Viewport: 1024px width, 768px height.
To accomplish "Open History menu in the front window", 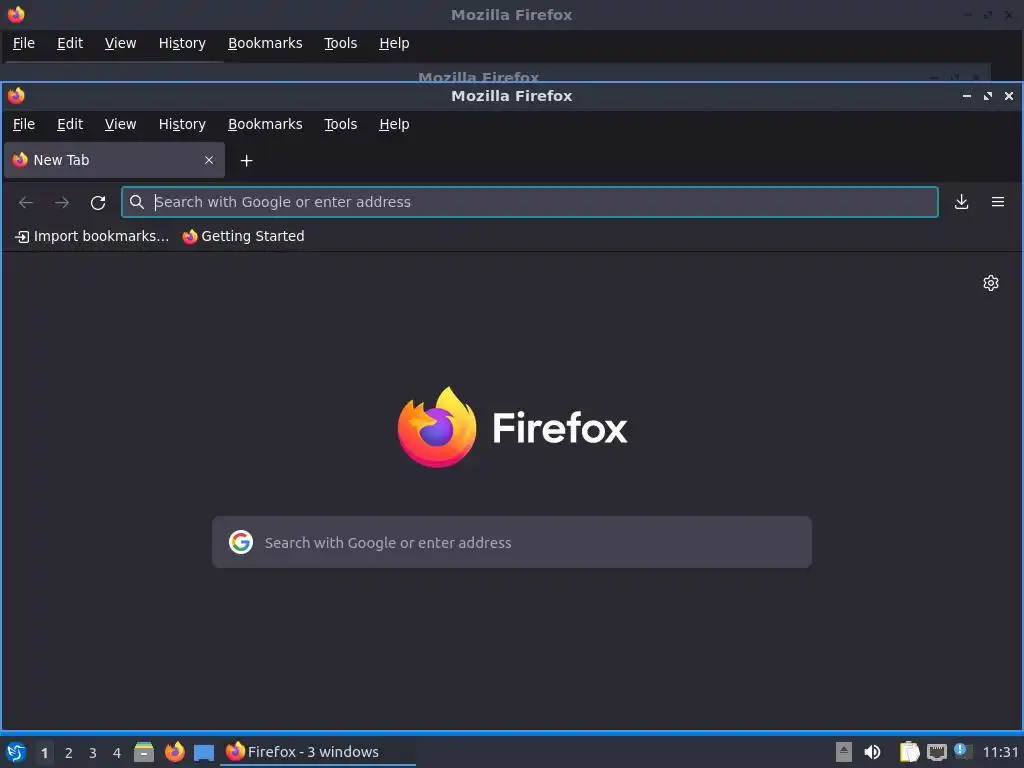I will pyautogui.click(x=182, y=124).
